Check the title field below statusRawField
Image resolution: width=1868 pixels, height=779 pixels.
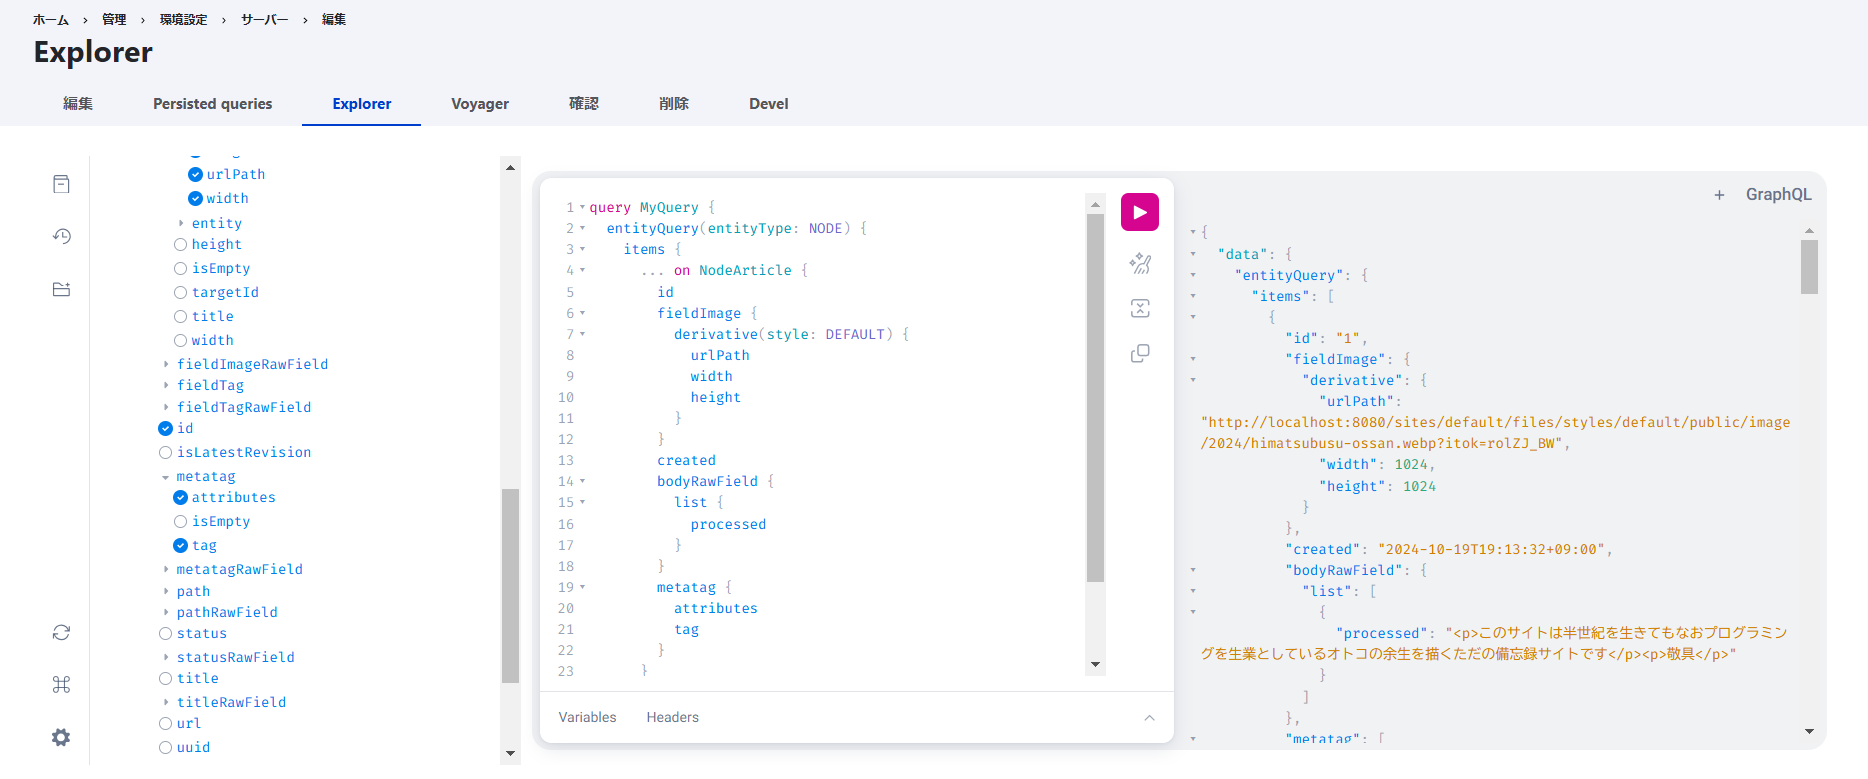click(165, 678)
